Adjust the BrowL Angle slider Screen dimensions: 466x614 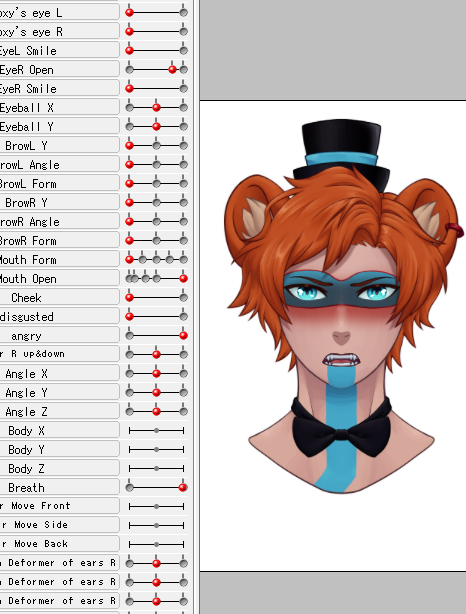coord(156,164)
